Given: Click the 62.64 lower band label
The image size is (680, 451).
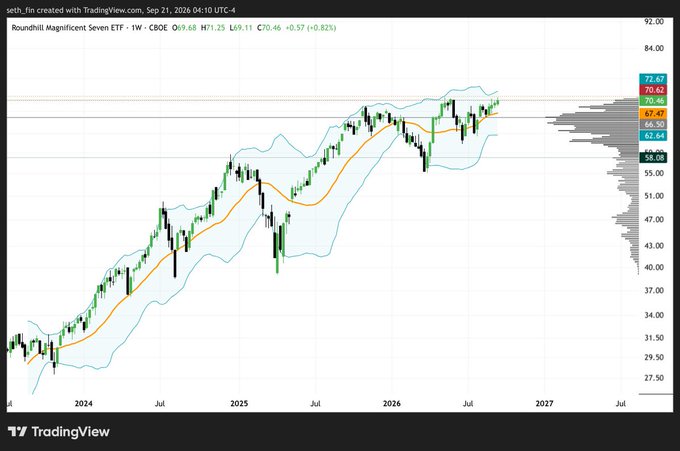Looking at the screenshot, I should (x=654, y=136).
